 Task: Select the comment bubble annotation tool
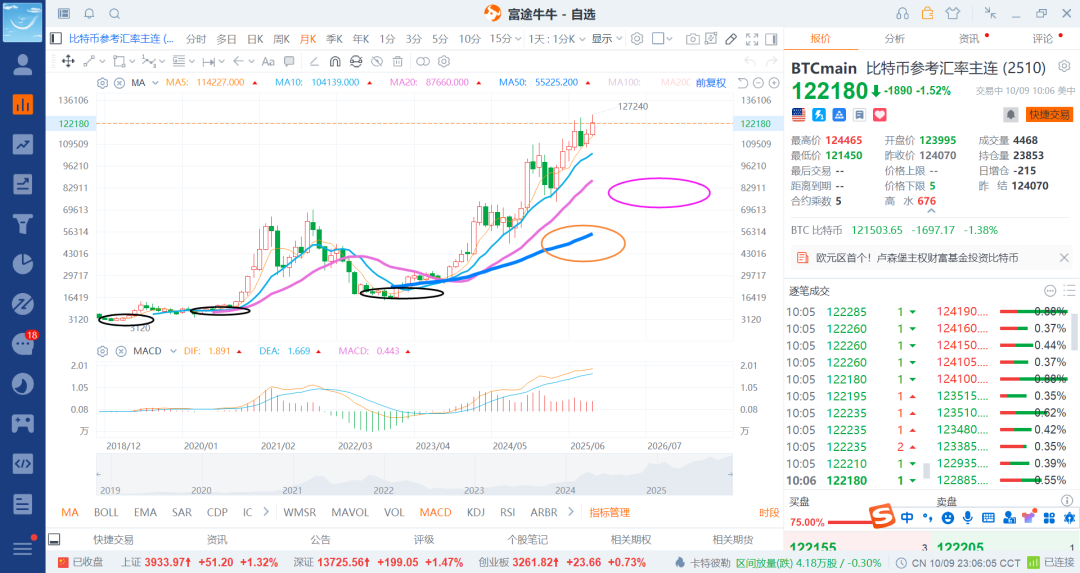pyautogui.click(x=289, y=61)
